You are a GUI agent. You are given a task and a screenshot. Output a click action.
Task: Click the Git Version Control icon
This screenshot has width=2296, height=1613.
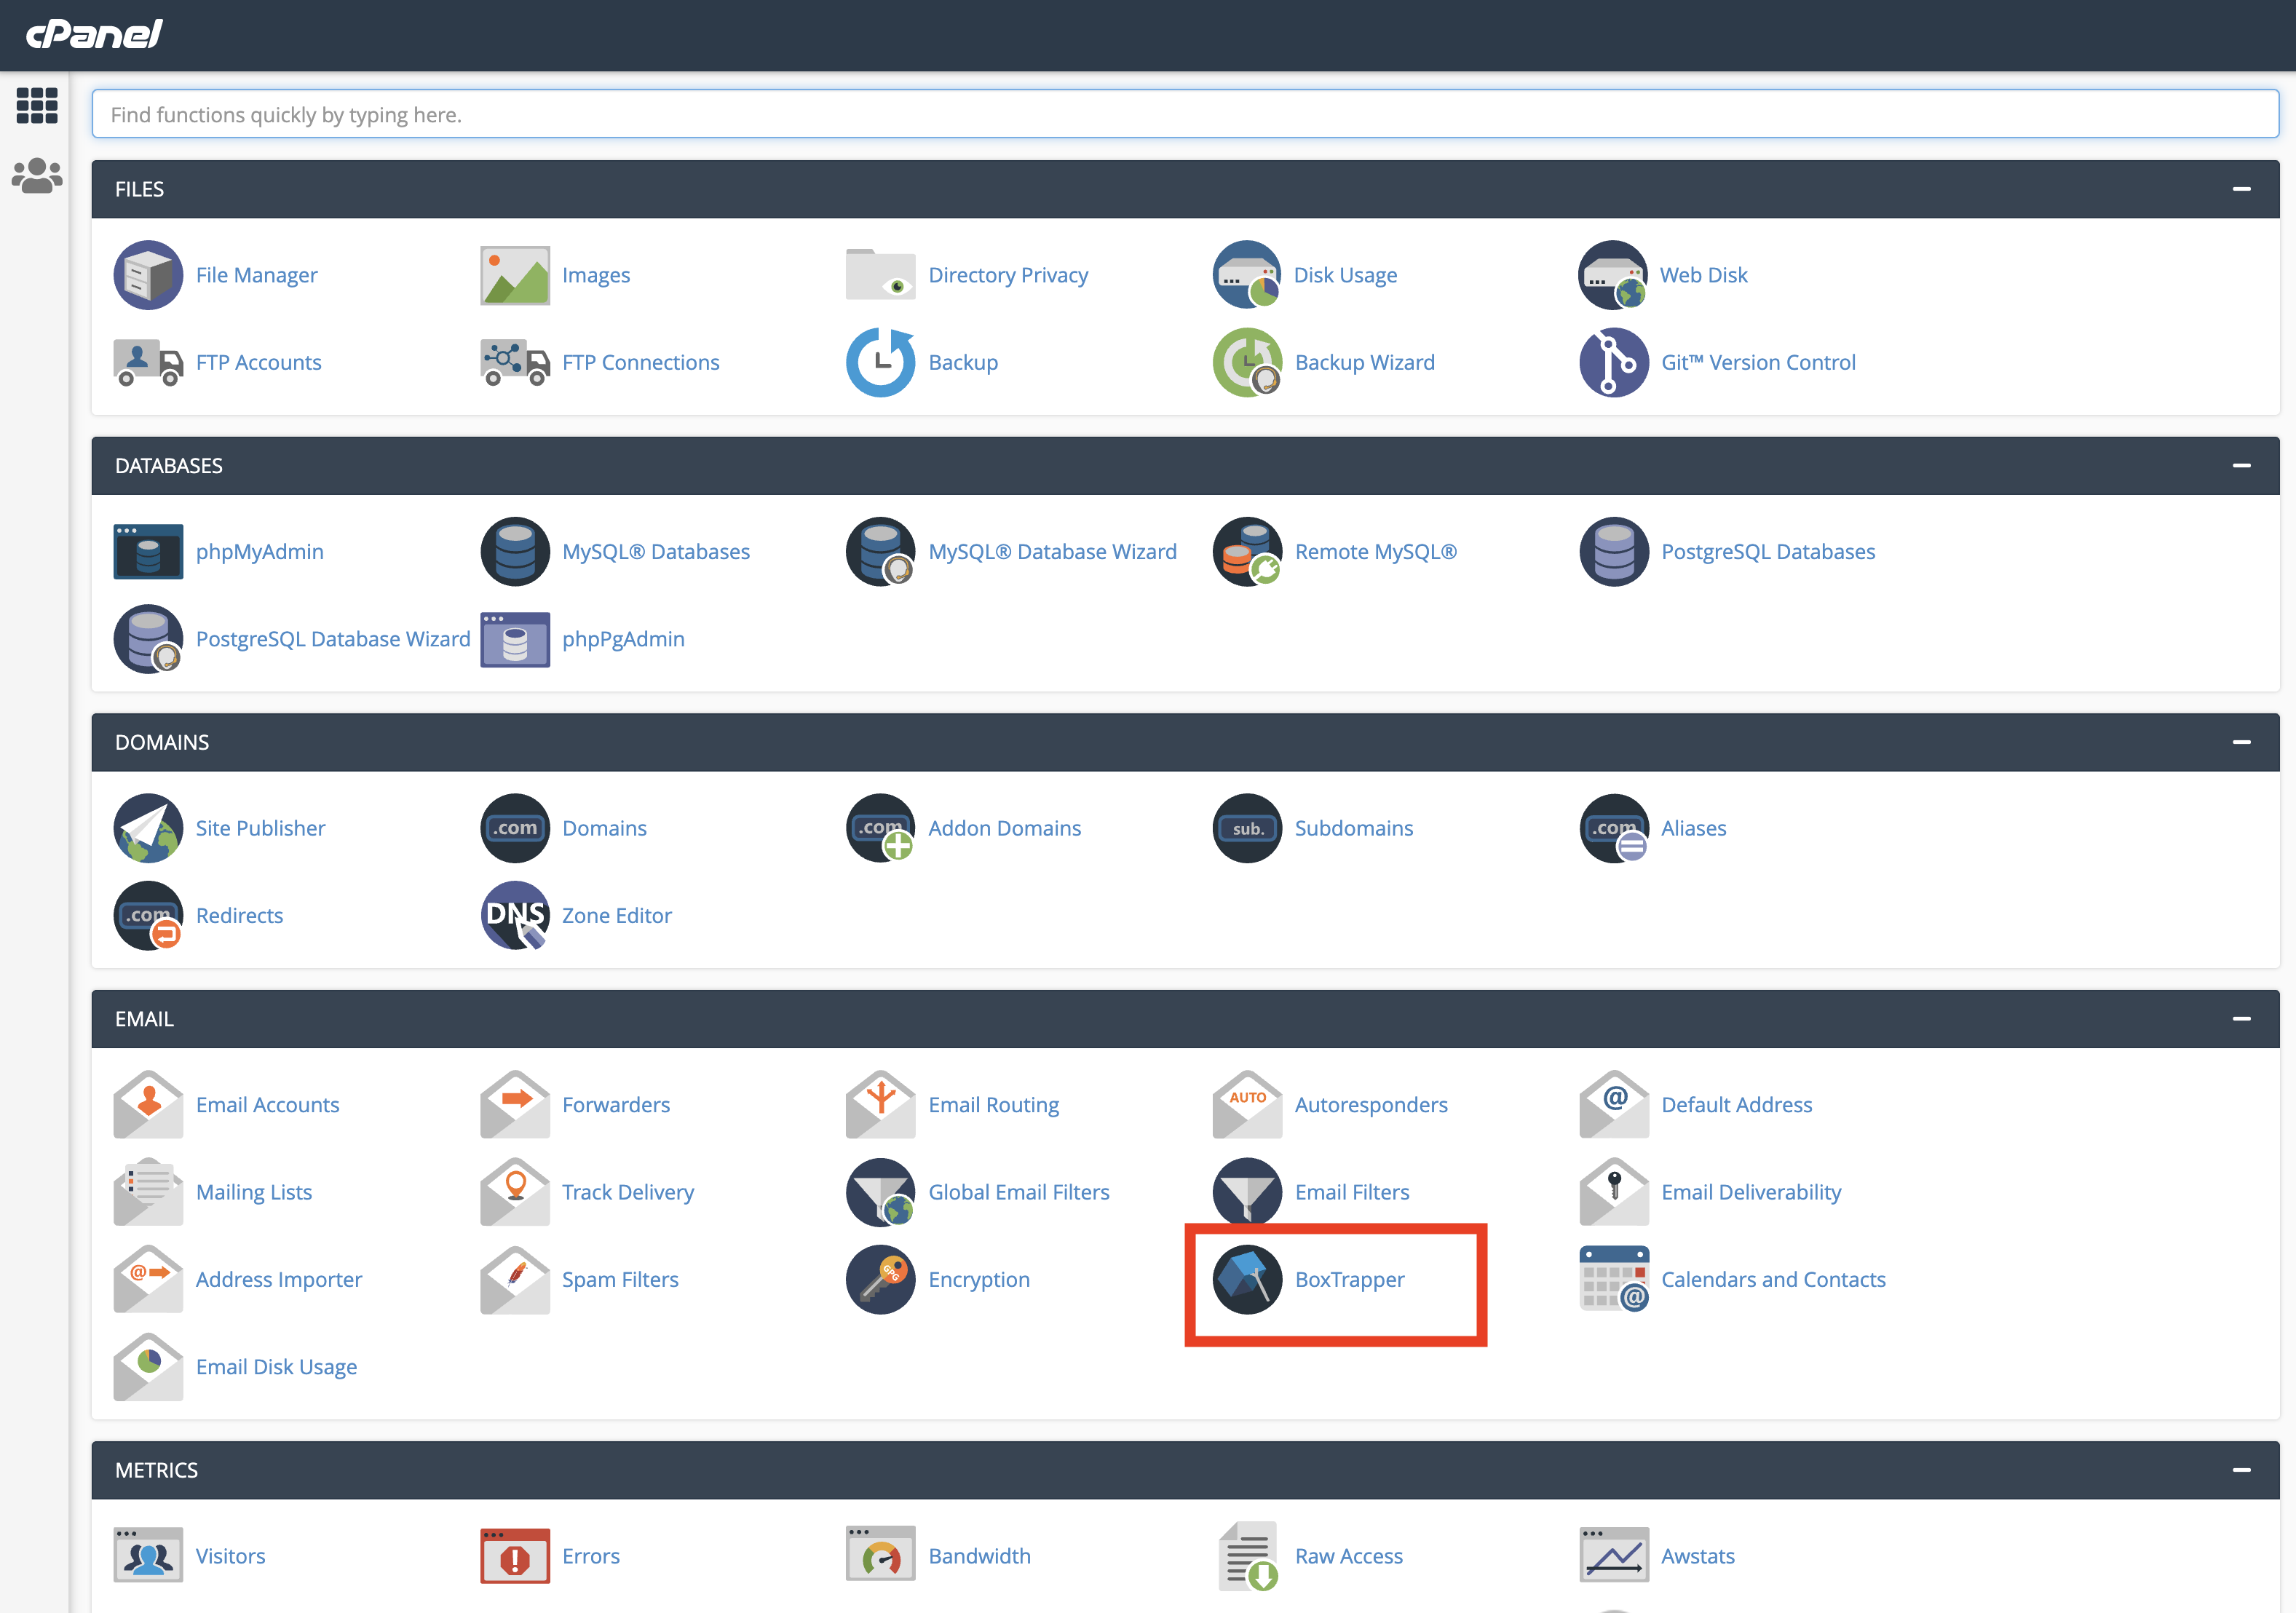(x=1613, y=362)
